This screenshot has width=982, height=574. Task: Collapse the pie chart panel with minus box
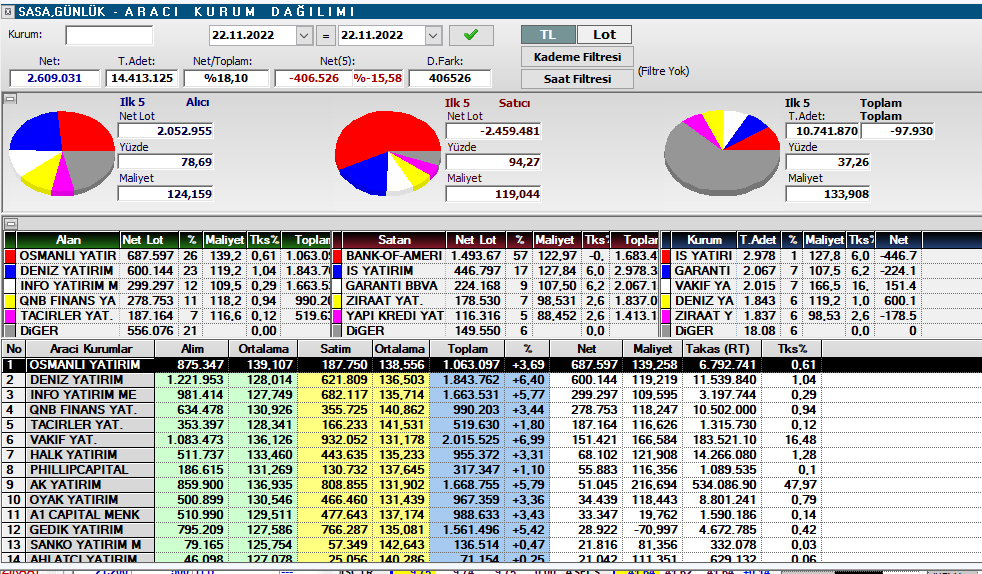[x=9, y=98]
